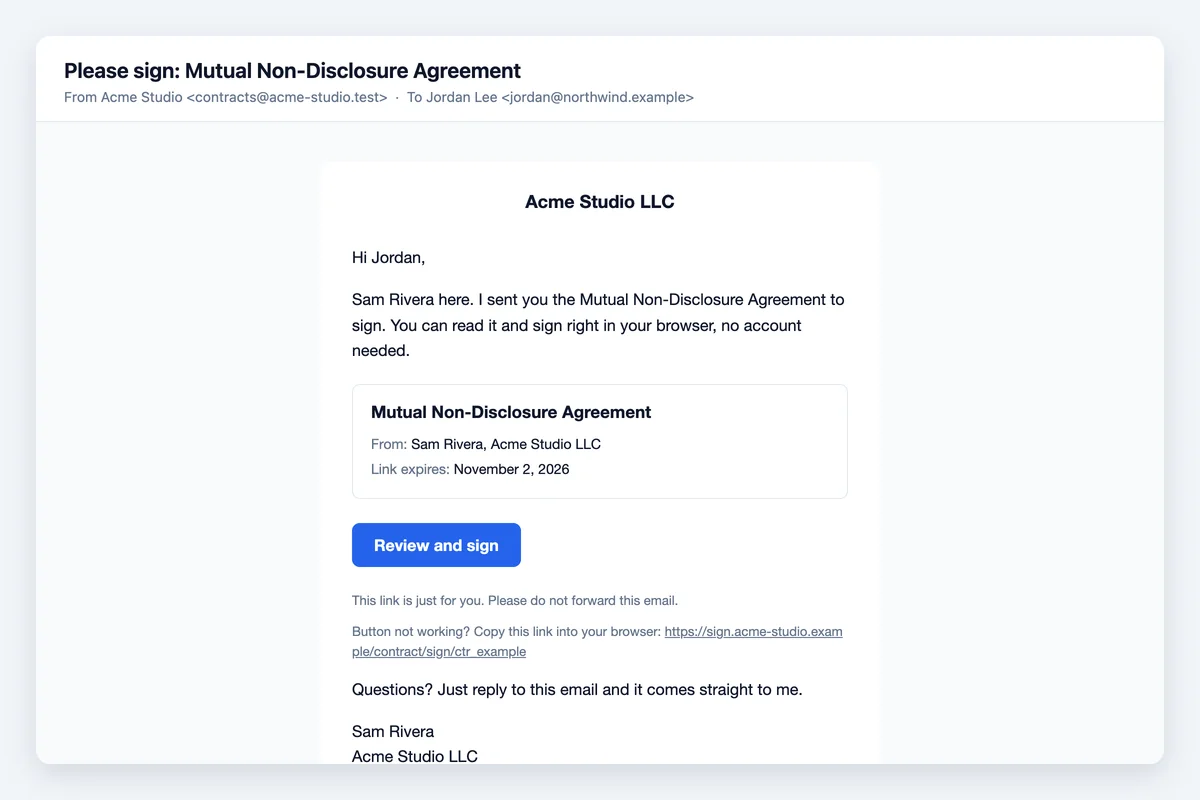
Task: Click 'Questions? Just reply to this email' sentence
Action: [x=577, y=690]
